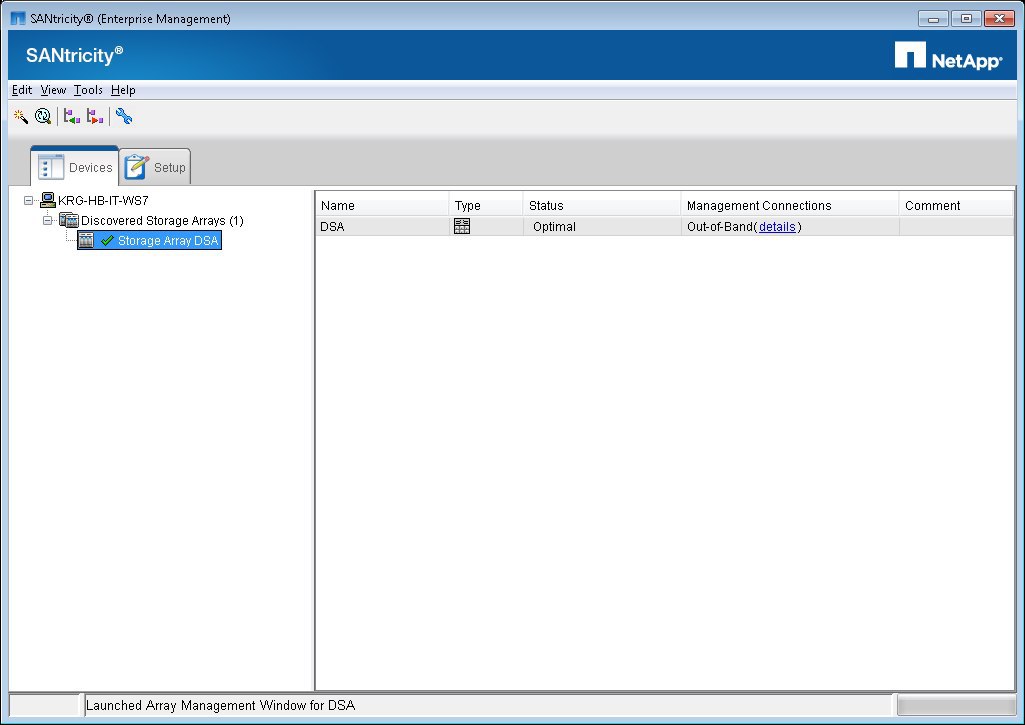Launch Array Management via the wrench icon
1025x725 pixels.
click(124, 116)
